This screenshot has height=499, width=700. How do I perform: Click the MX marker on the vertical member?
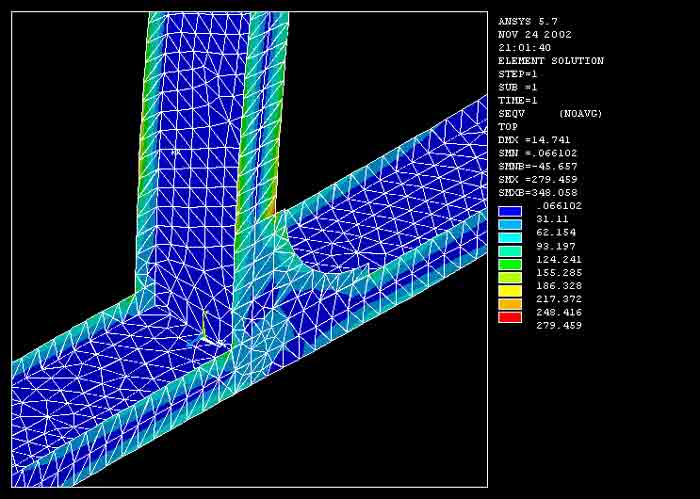176,152
